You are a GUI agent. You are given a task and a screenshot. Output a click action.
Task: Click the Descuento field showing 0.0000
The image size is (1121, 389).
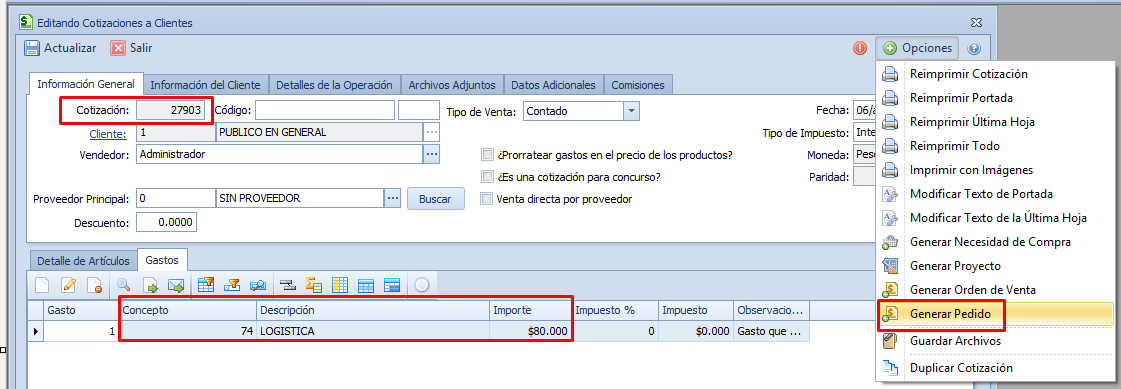(167, 223)
